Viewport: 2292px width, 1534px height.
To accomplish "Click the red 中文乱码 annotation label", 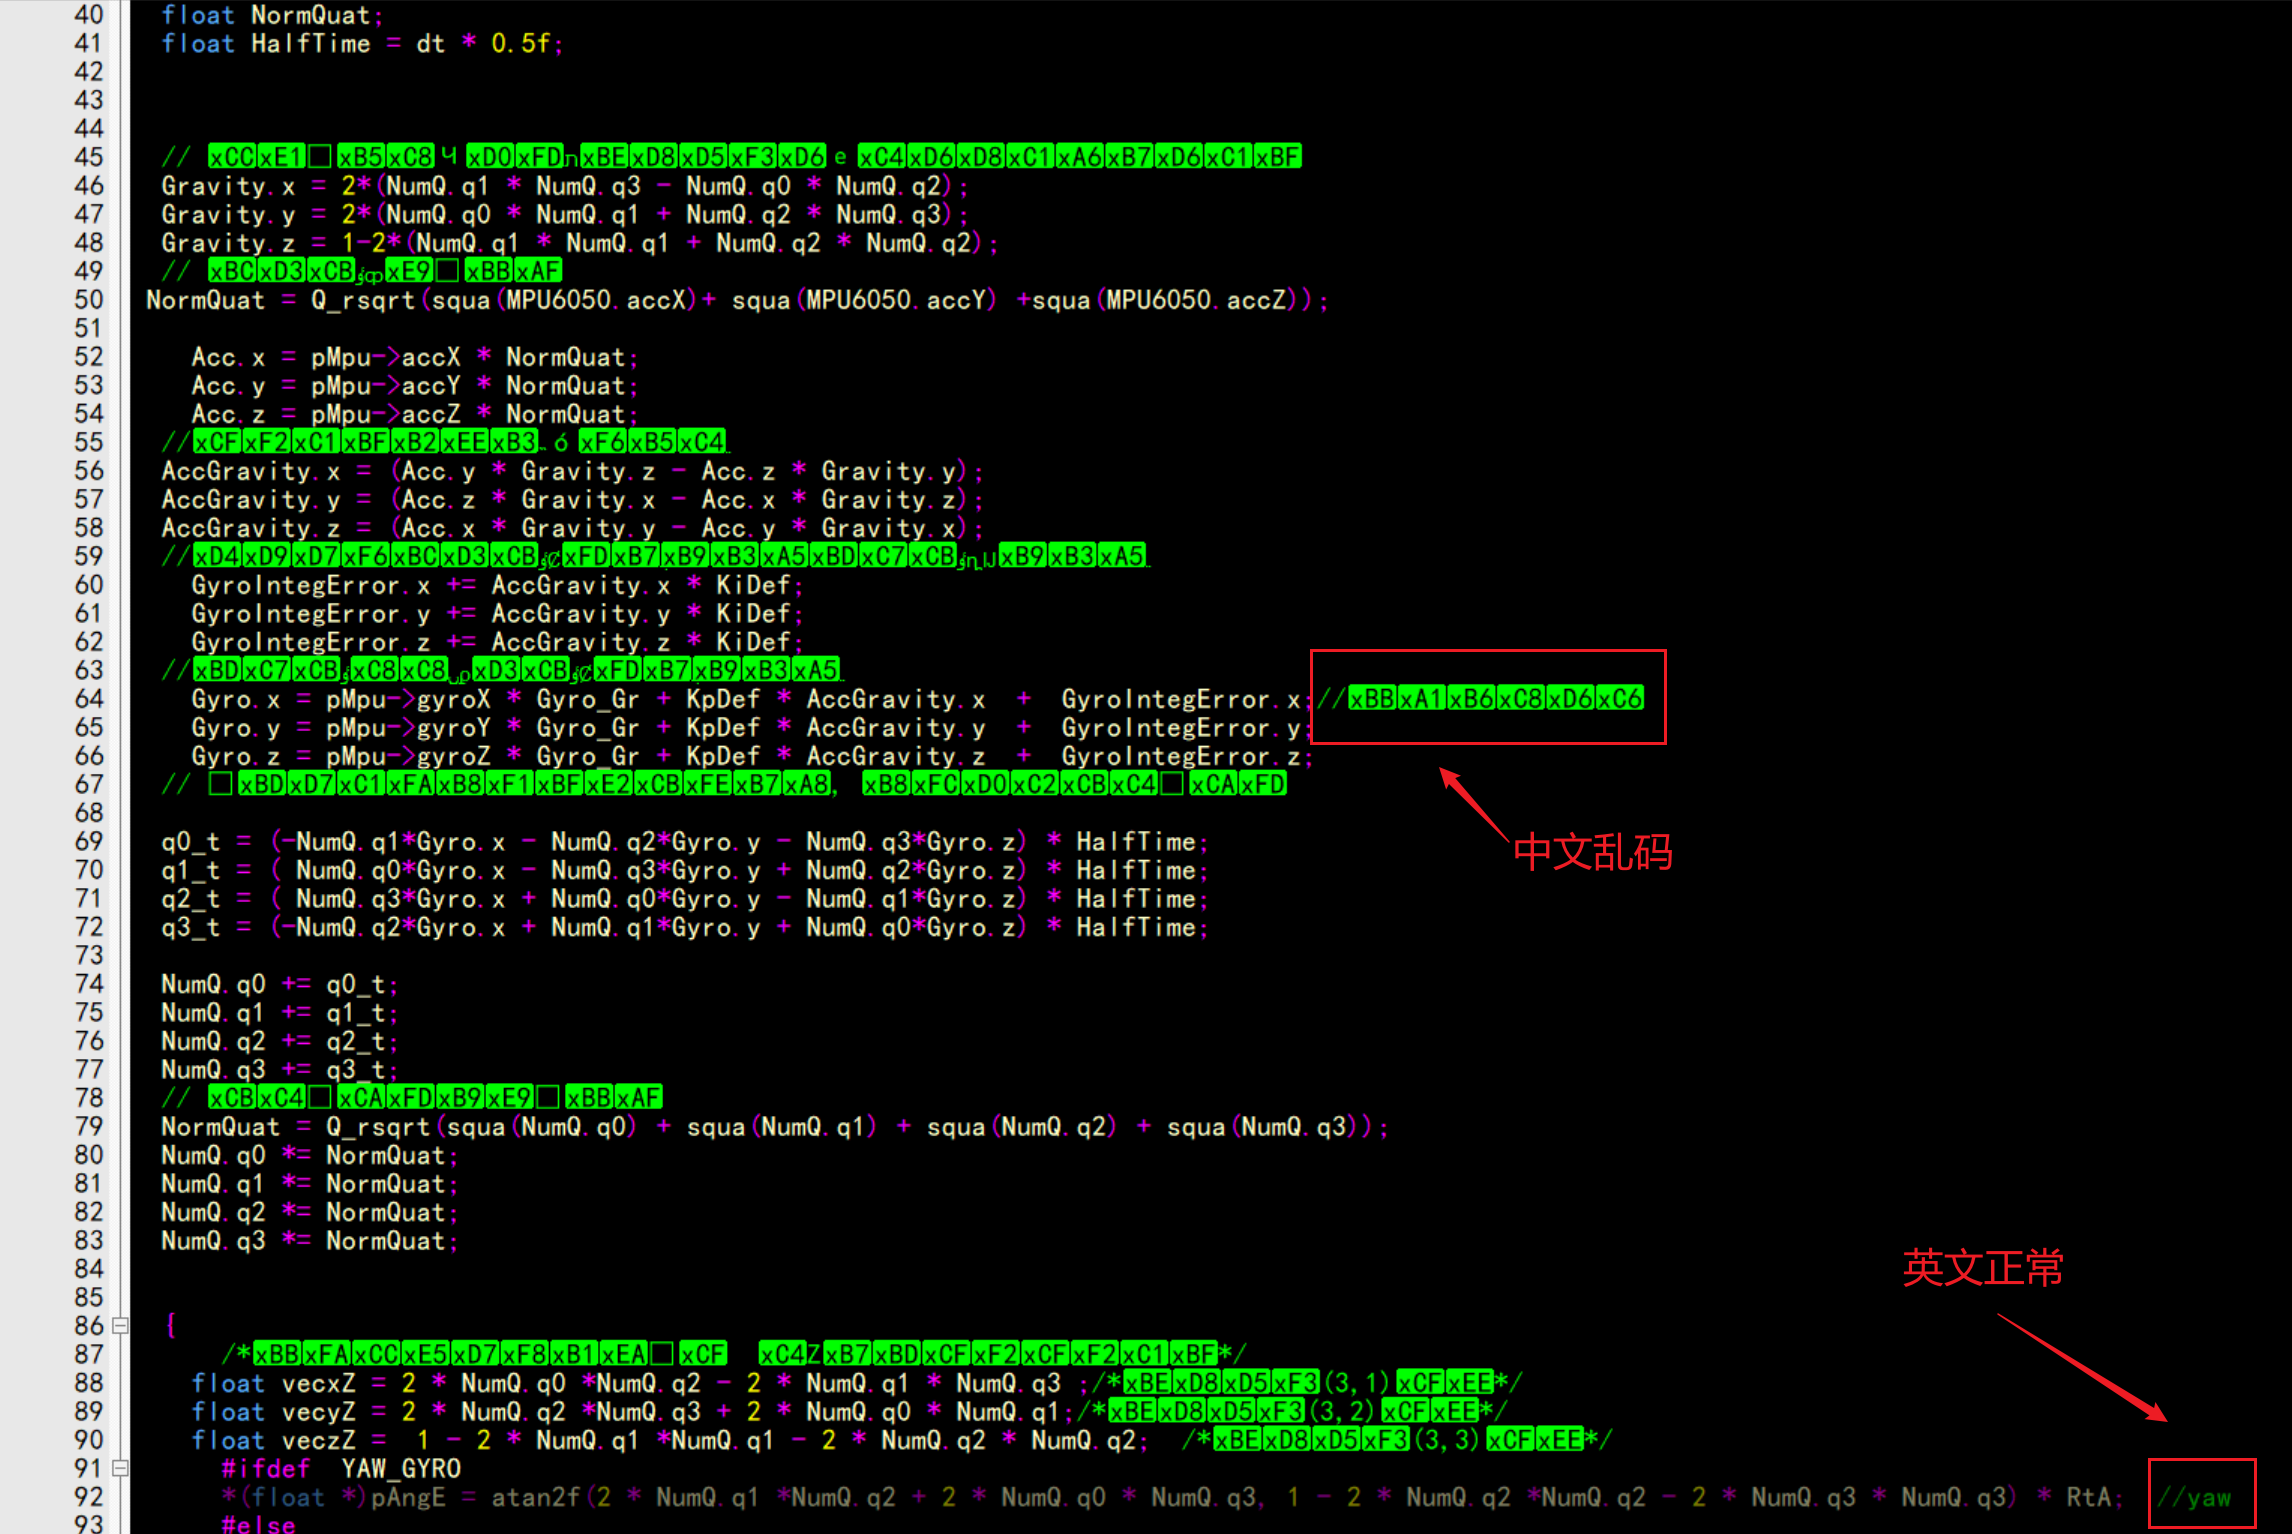I will tap(1592, 852).
